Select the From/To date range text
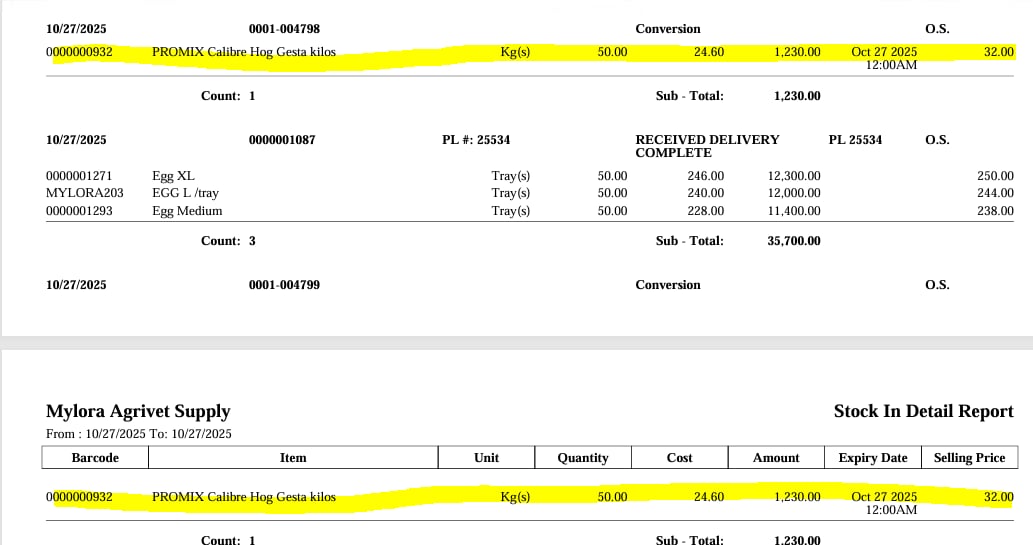Viewport: 1033px width, 545px height. click(139, 434)
